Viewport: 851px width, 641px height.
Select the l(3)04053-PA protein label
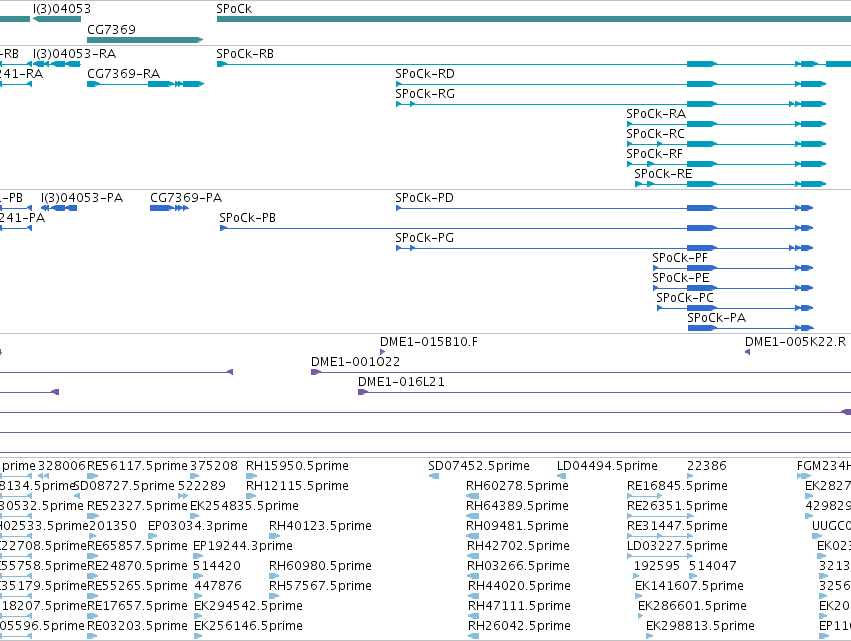pyautogui.click(x=82, y=198)
